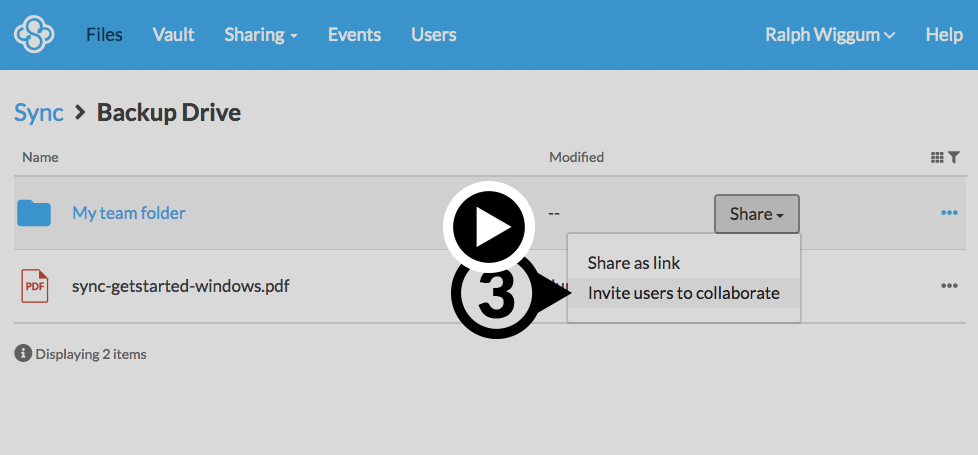Viewport: 978px width, 455px height.
Task: Click the info icon beside Displaying 2 items
Action: tap(22, 353)
